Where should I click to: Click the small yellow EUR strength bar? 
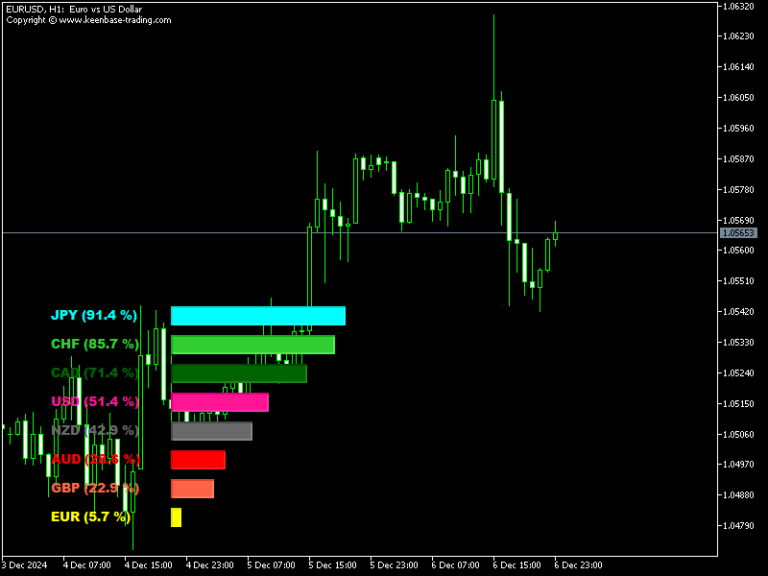pyautogui.click(x=176, y=518)
